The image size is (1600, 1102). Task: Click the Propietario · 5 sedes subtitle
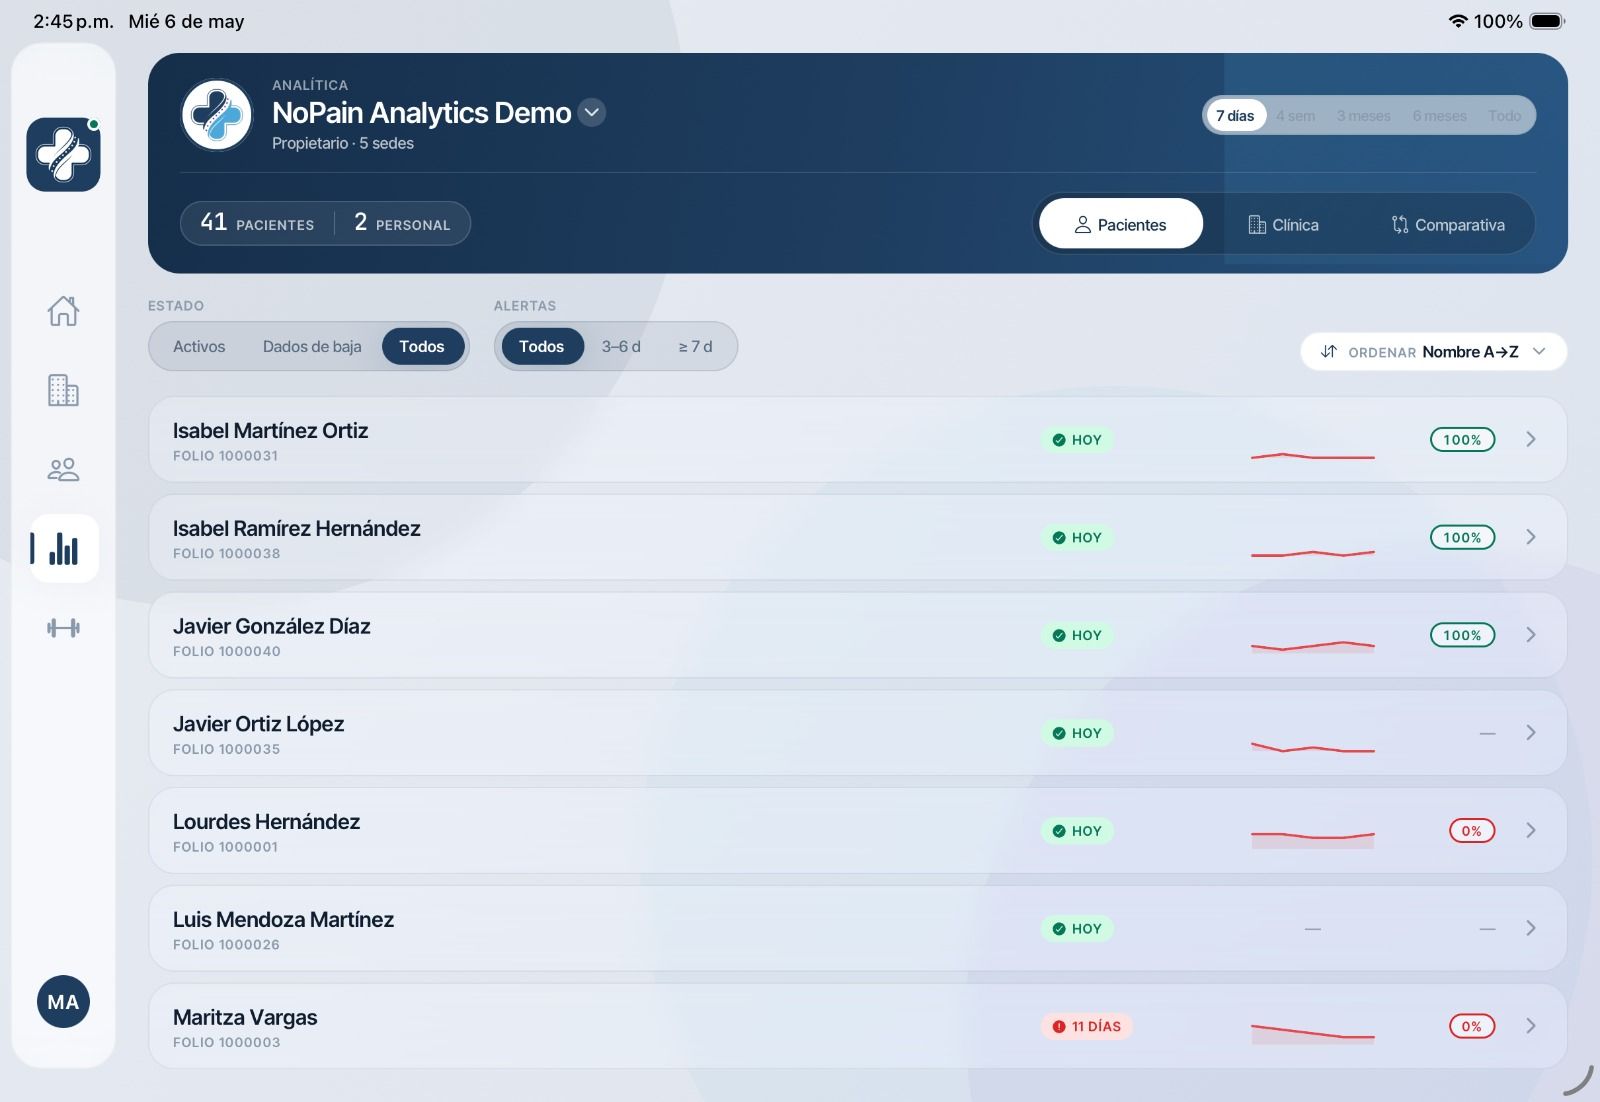pos(343,144)
